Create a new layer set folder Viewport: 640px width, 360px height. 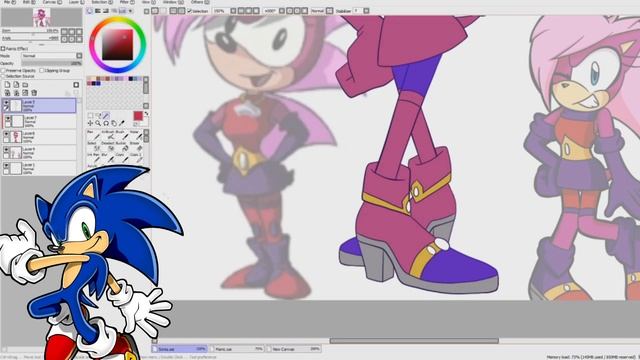25,84
